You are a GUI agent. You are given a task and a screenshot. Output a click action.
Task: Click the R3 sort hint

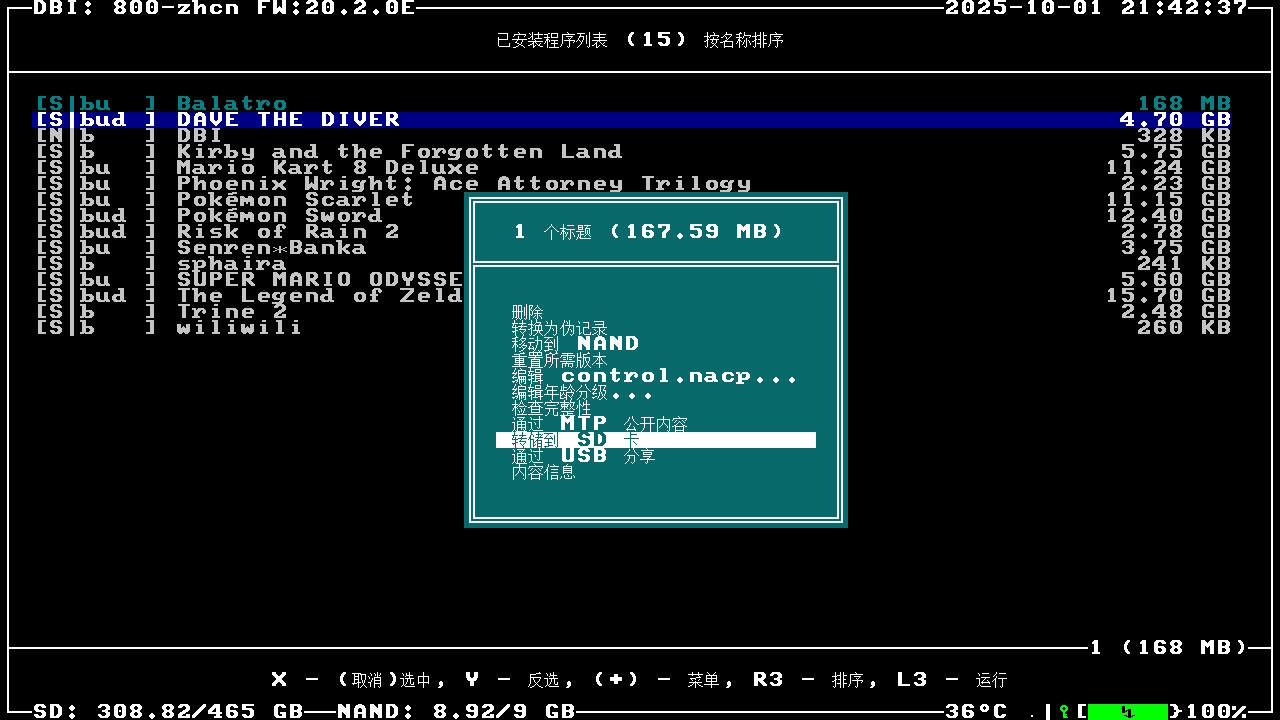click(x=809, y=679)
